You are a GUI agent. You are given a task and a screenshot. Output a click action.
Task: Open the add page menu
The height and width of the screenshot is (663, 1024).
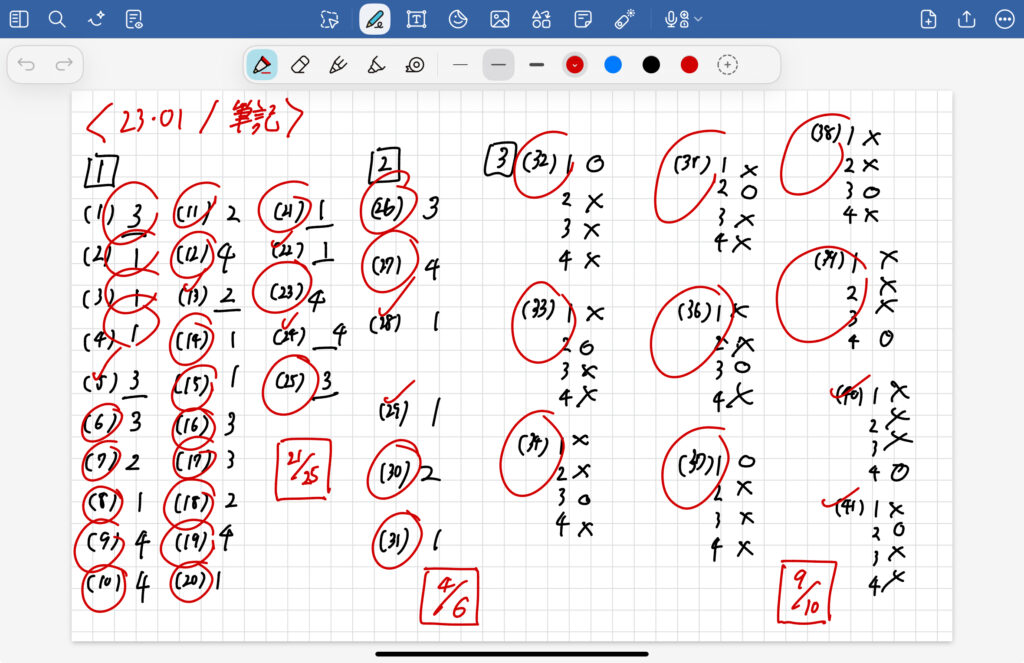928,19
